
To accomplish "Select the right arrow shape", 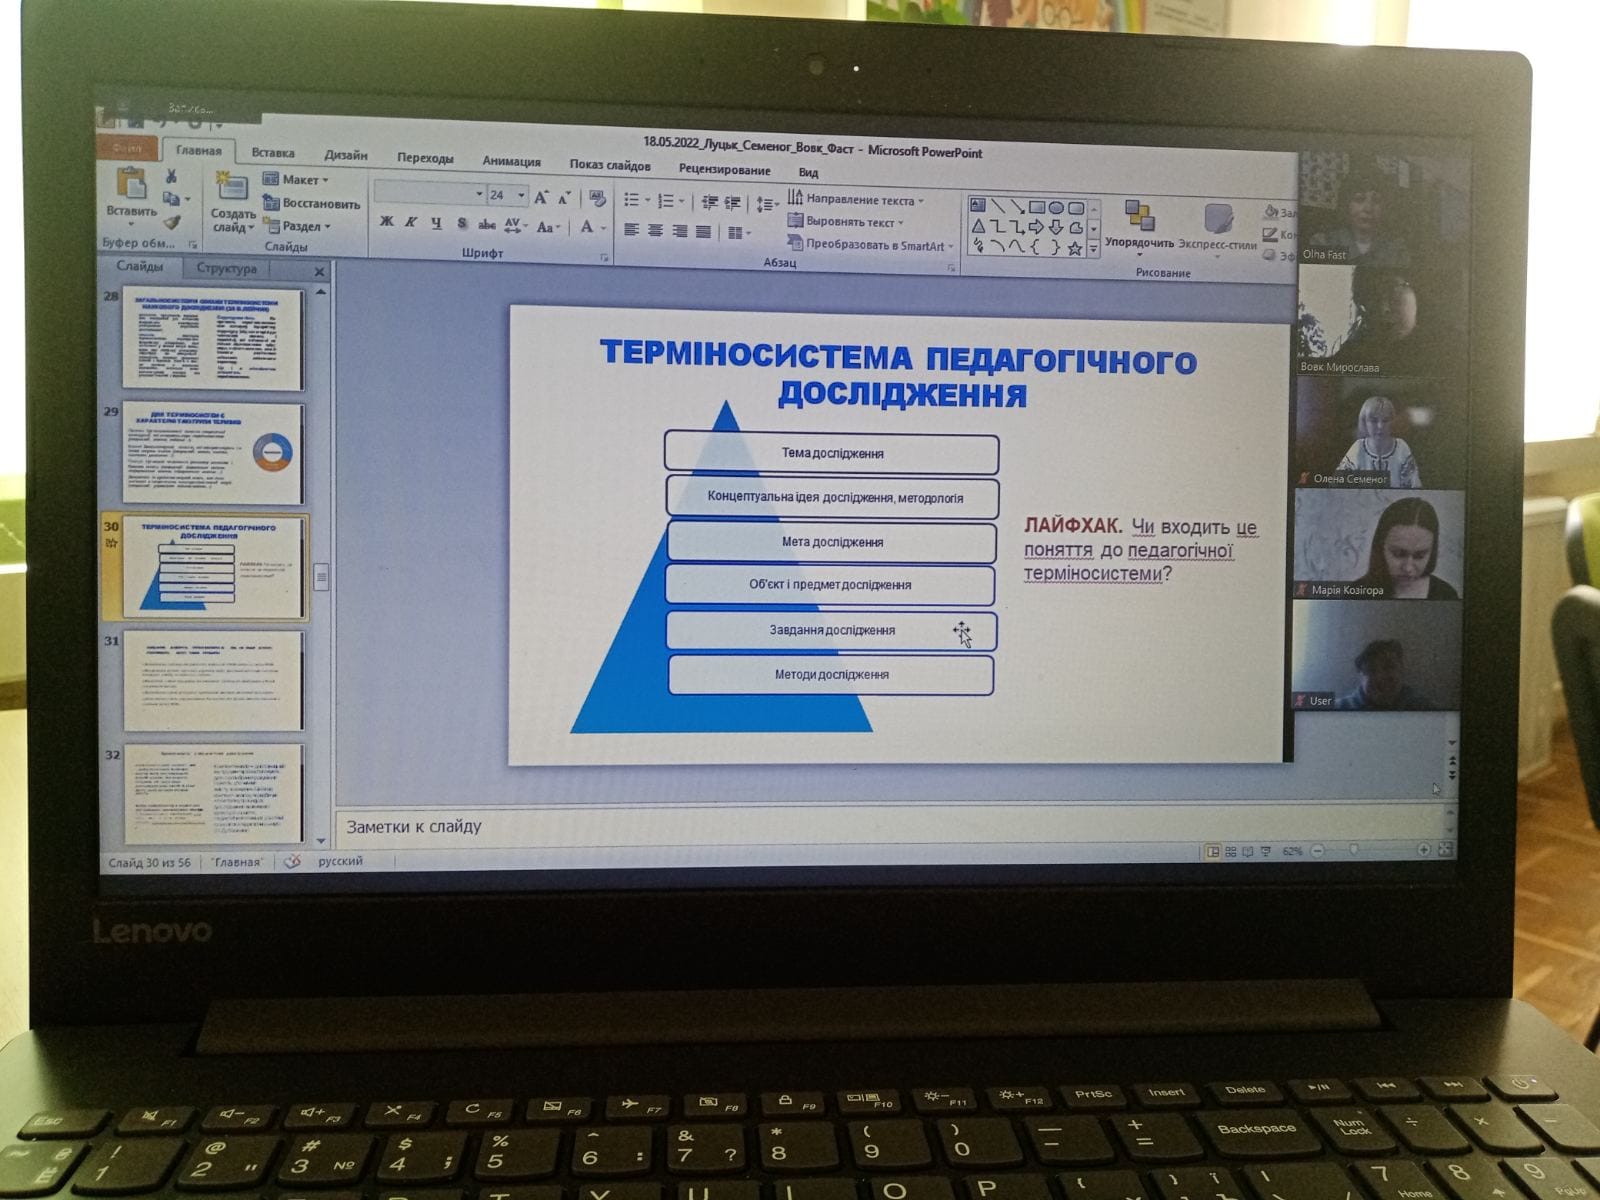I will pyautogui.click(x=1036, y=228).
